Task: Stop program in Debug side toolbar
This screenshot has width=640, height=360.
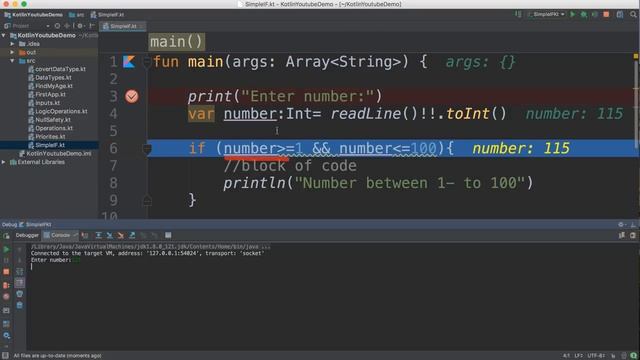Action: coord(6,272)
